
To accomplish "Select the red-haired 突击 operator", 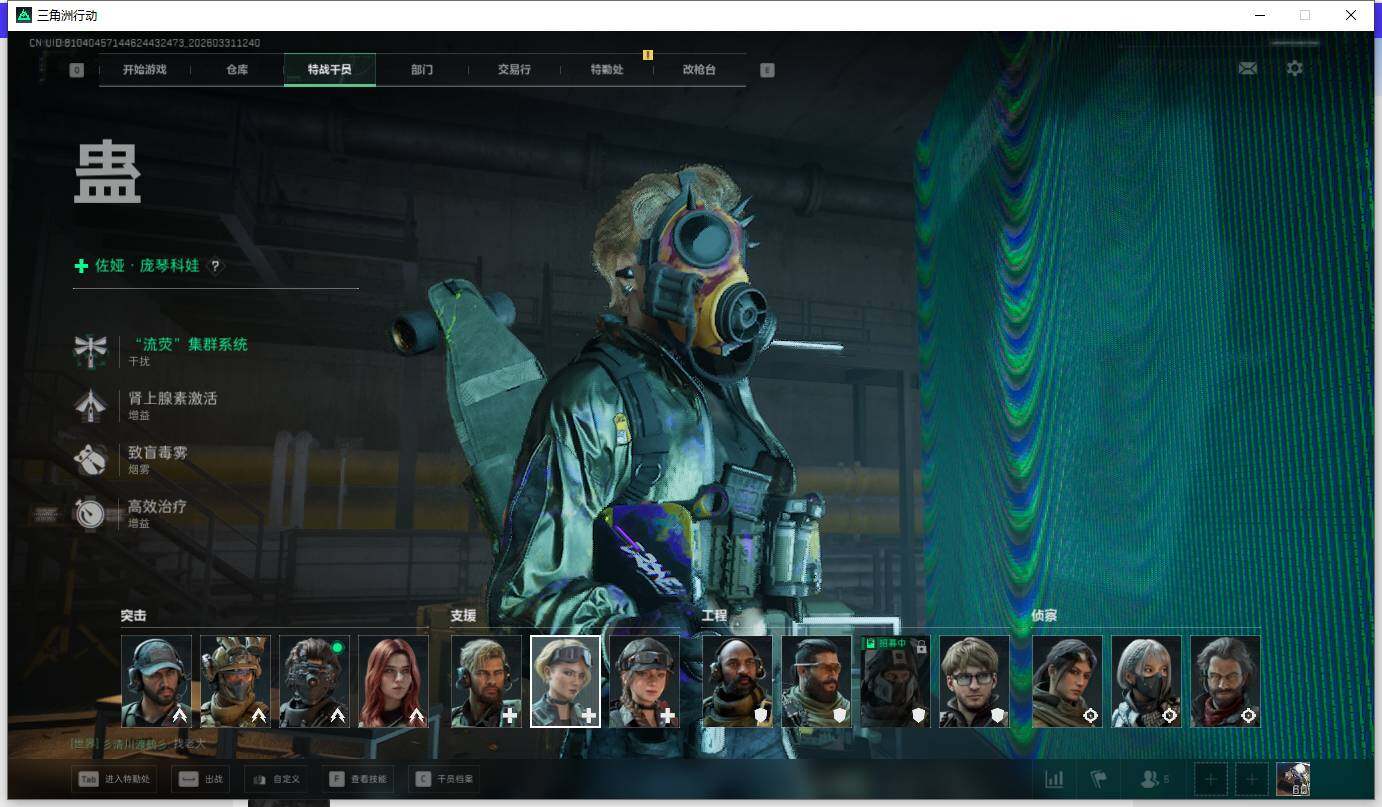I will coord(393,681).
